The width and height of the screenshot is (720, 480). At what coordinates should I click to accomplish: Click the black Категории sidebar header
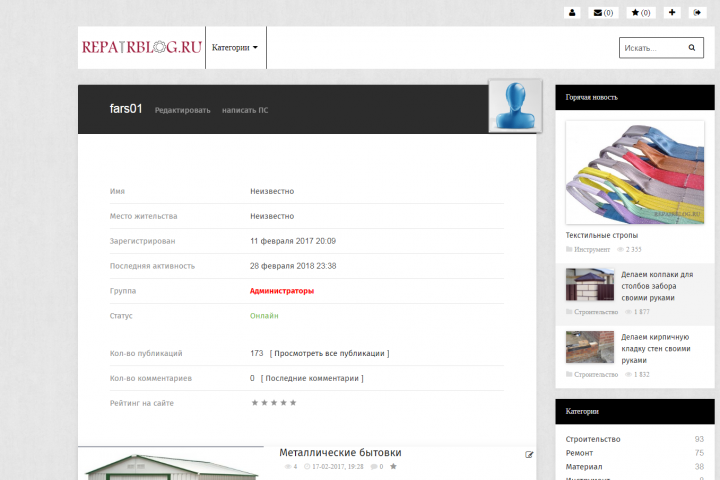point(635,411)
